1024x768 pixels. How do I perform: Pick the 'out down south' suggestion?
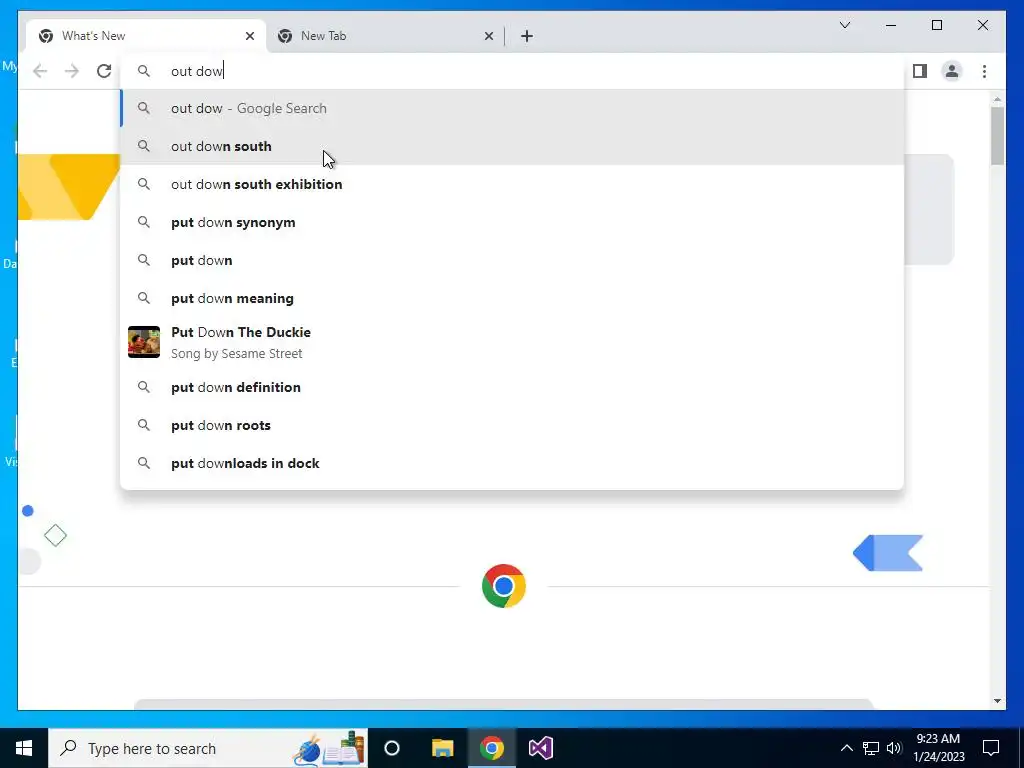click(513, 146)
